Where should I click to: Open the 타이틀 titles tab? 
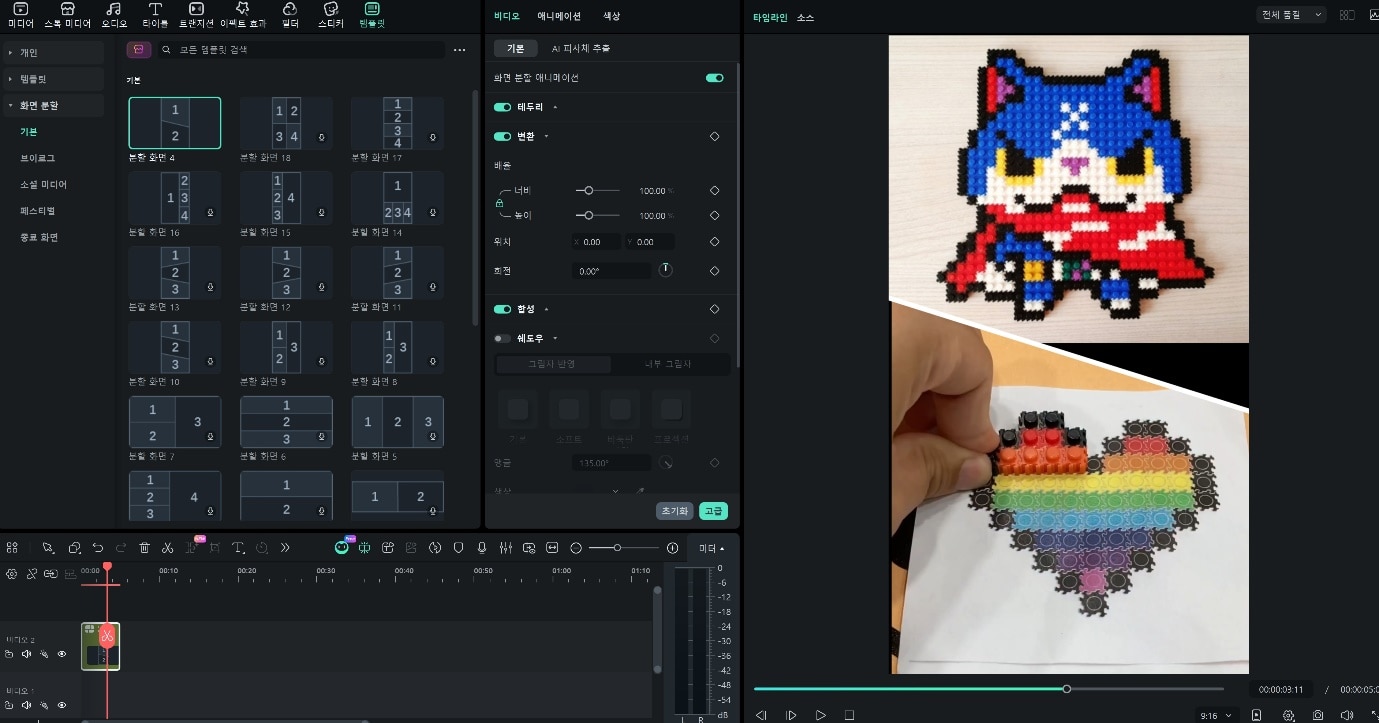pos(155,15)
